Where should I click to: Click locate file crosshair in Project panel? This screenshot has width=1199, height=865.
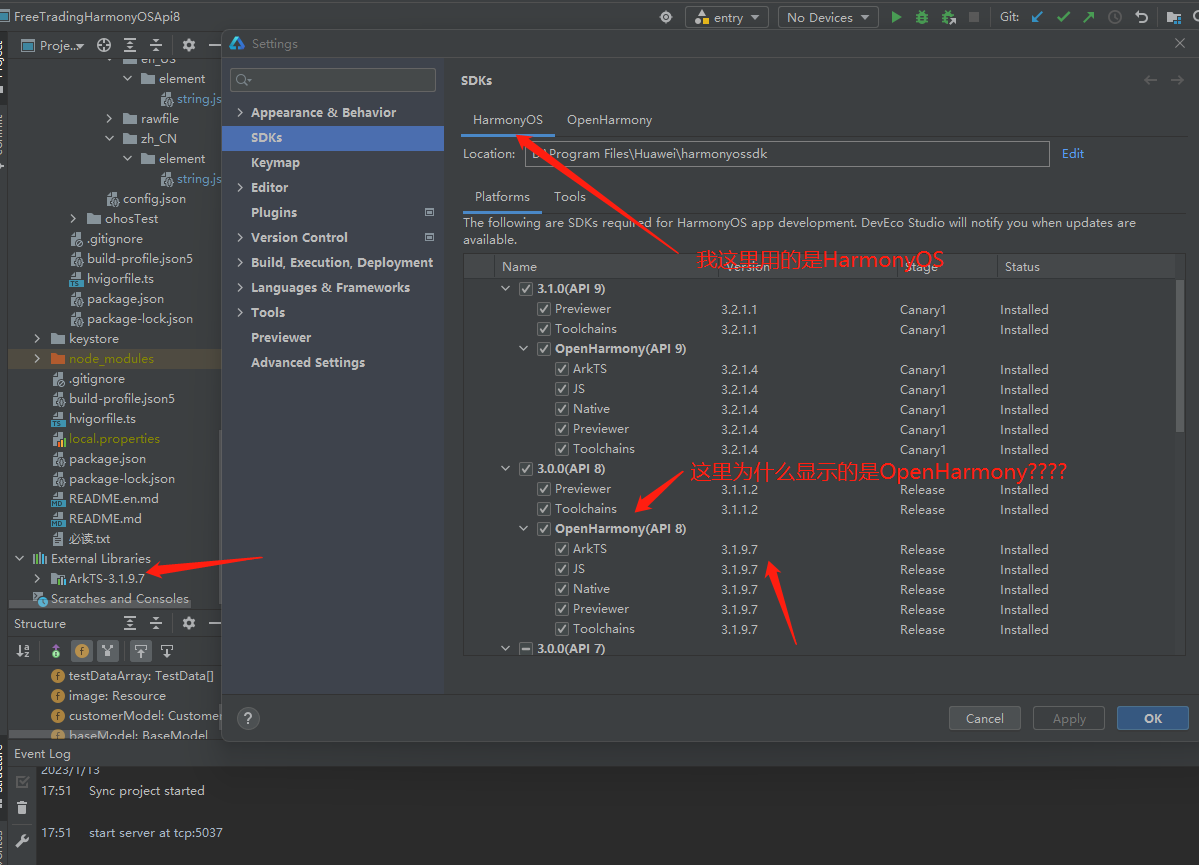point(104,45)
